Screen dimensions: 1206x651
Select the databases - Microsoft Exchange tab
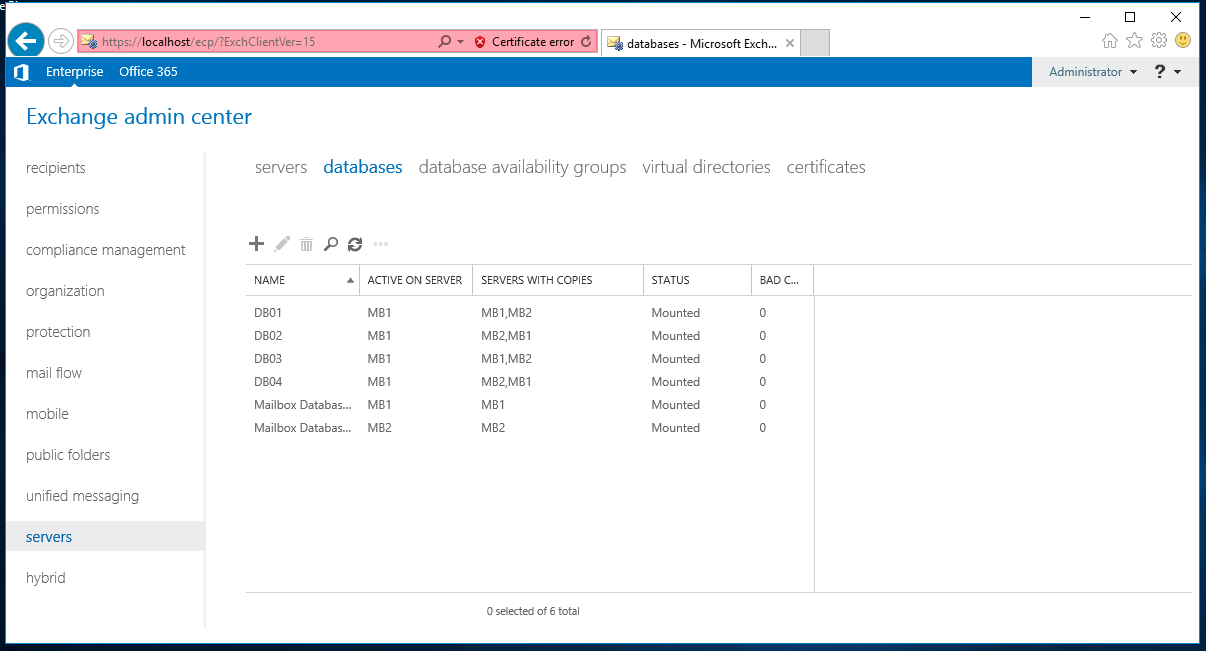(701, 43)
